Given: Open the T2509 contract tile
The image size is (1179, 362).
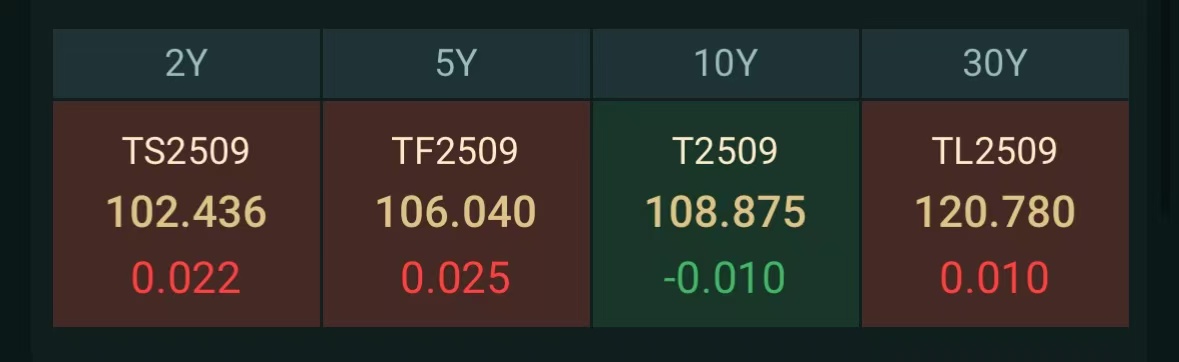Looking at the screenshot, I should pos(726,214).
